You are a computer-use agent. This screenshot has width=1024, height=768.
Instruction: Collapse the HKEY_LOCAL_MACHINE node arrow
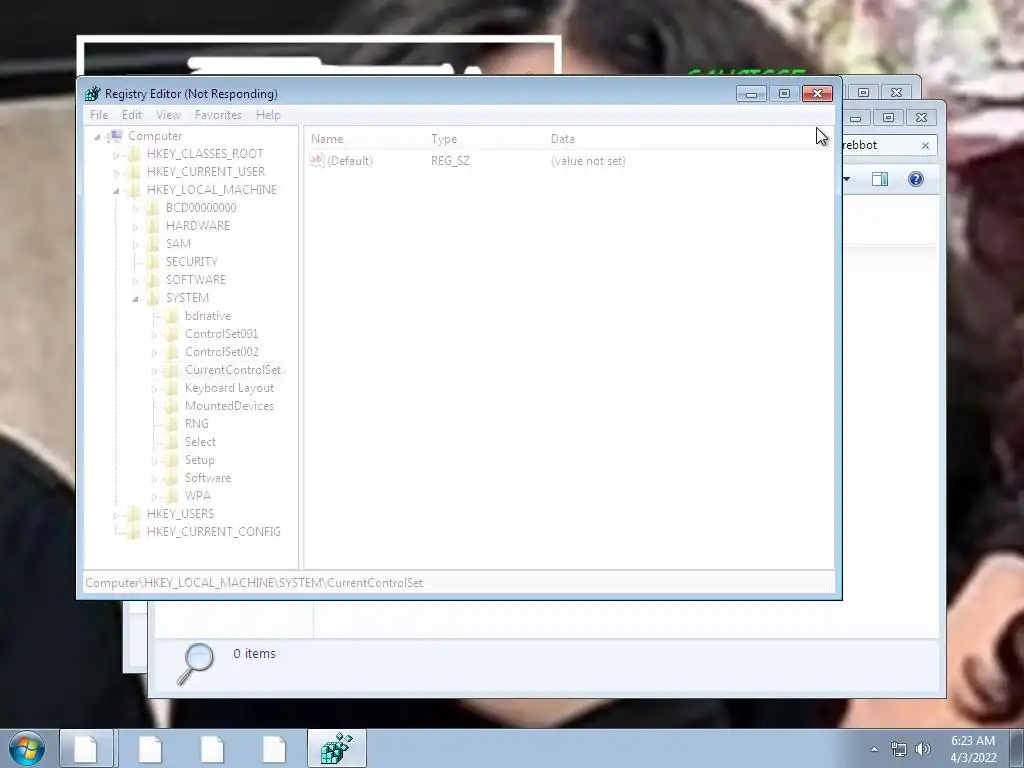116,191
